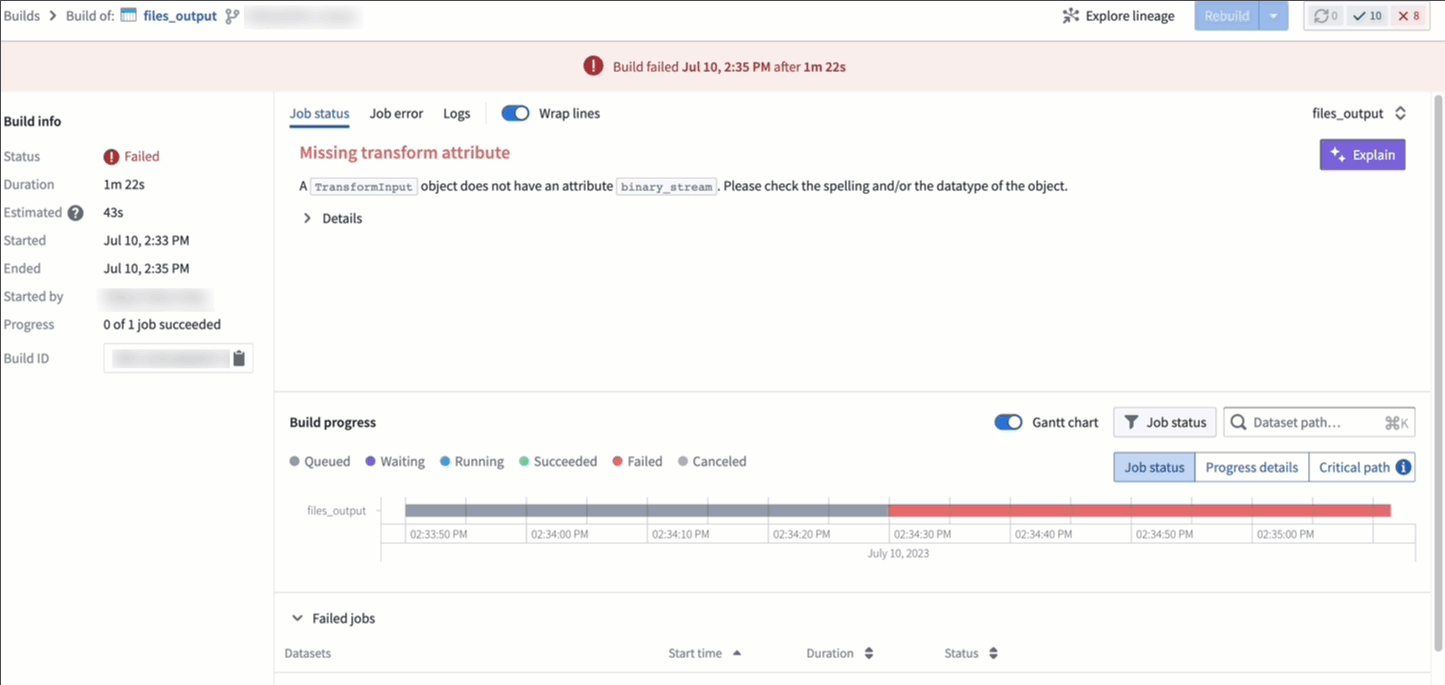Viewport: 1445px width, 685px height.
Task: Click the binary_stream code label
Action: click(x=667, y=187)
